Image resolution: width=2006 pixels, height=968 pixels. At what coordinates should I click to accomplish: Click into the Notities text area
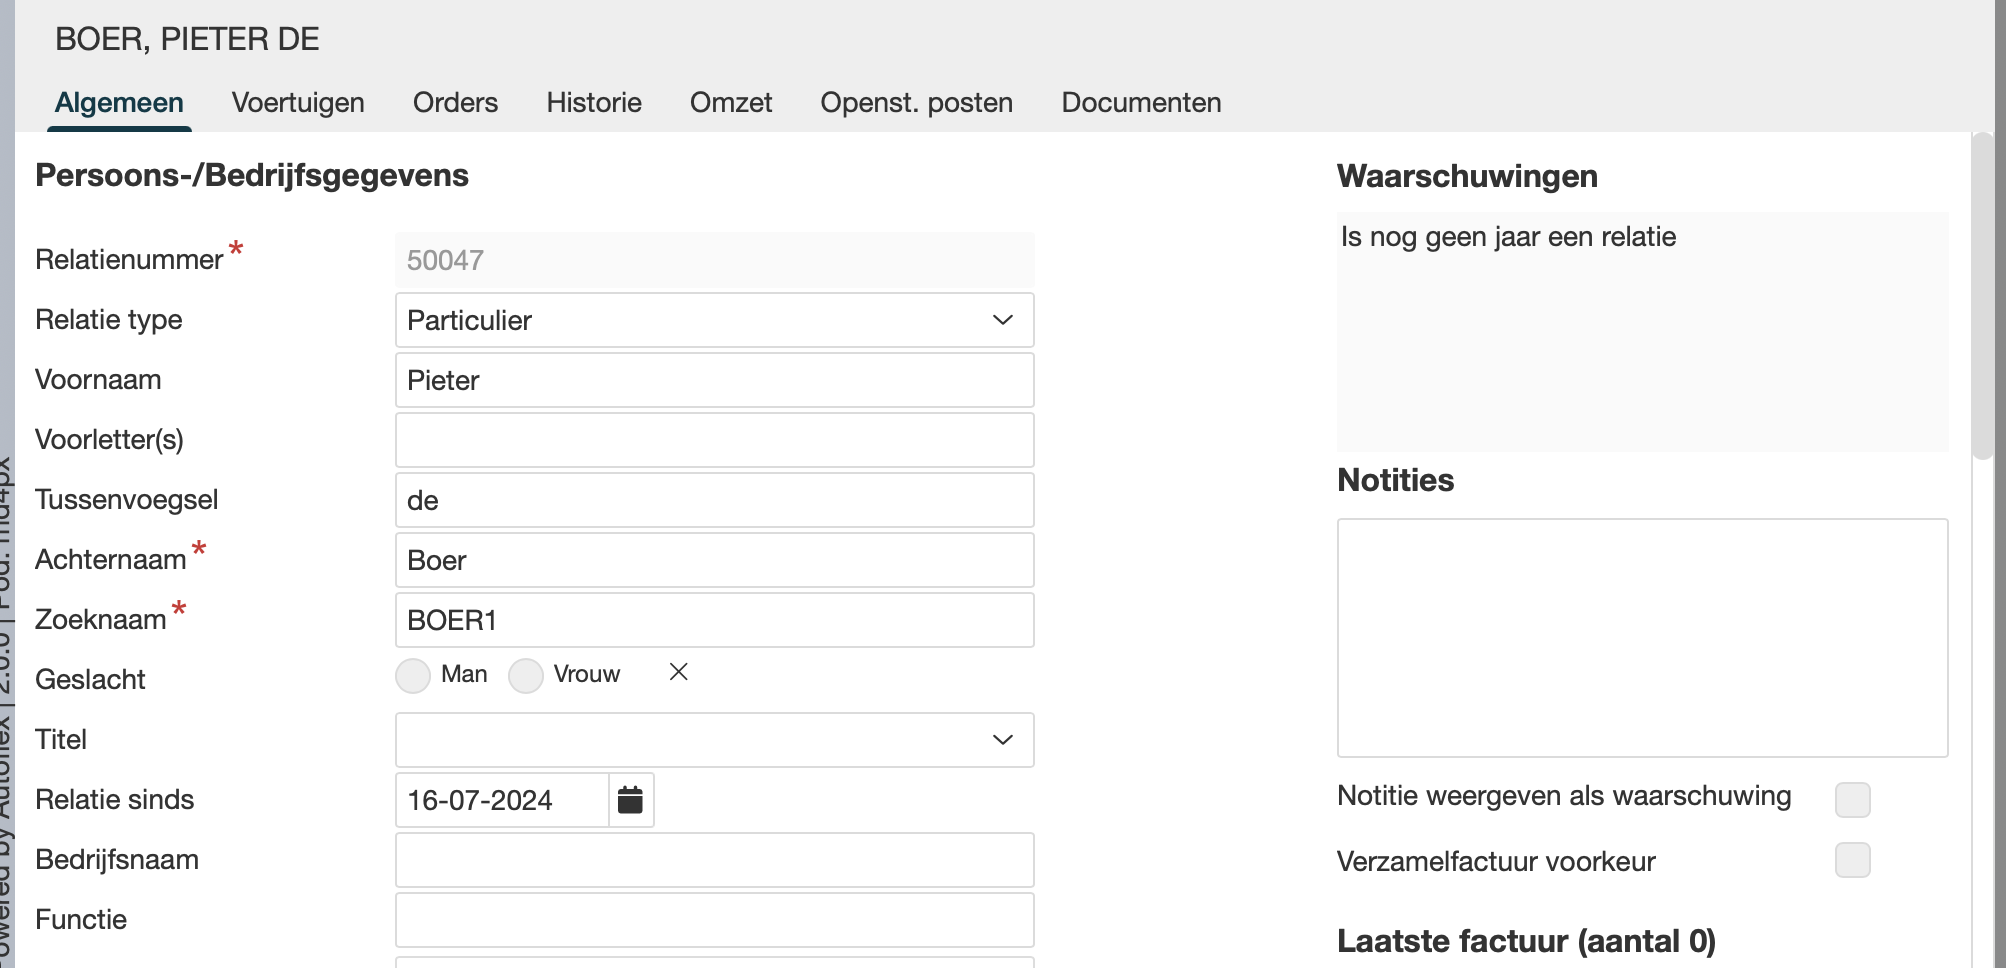pos(1642,638)
